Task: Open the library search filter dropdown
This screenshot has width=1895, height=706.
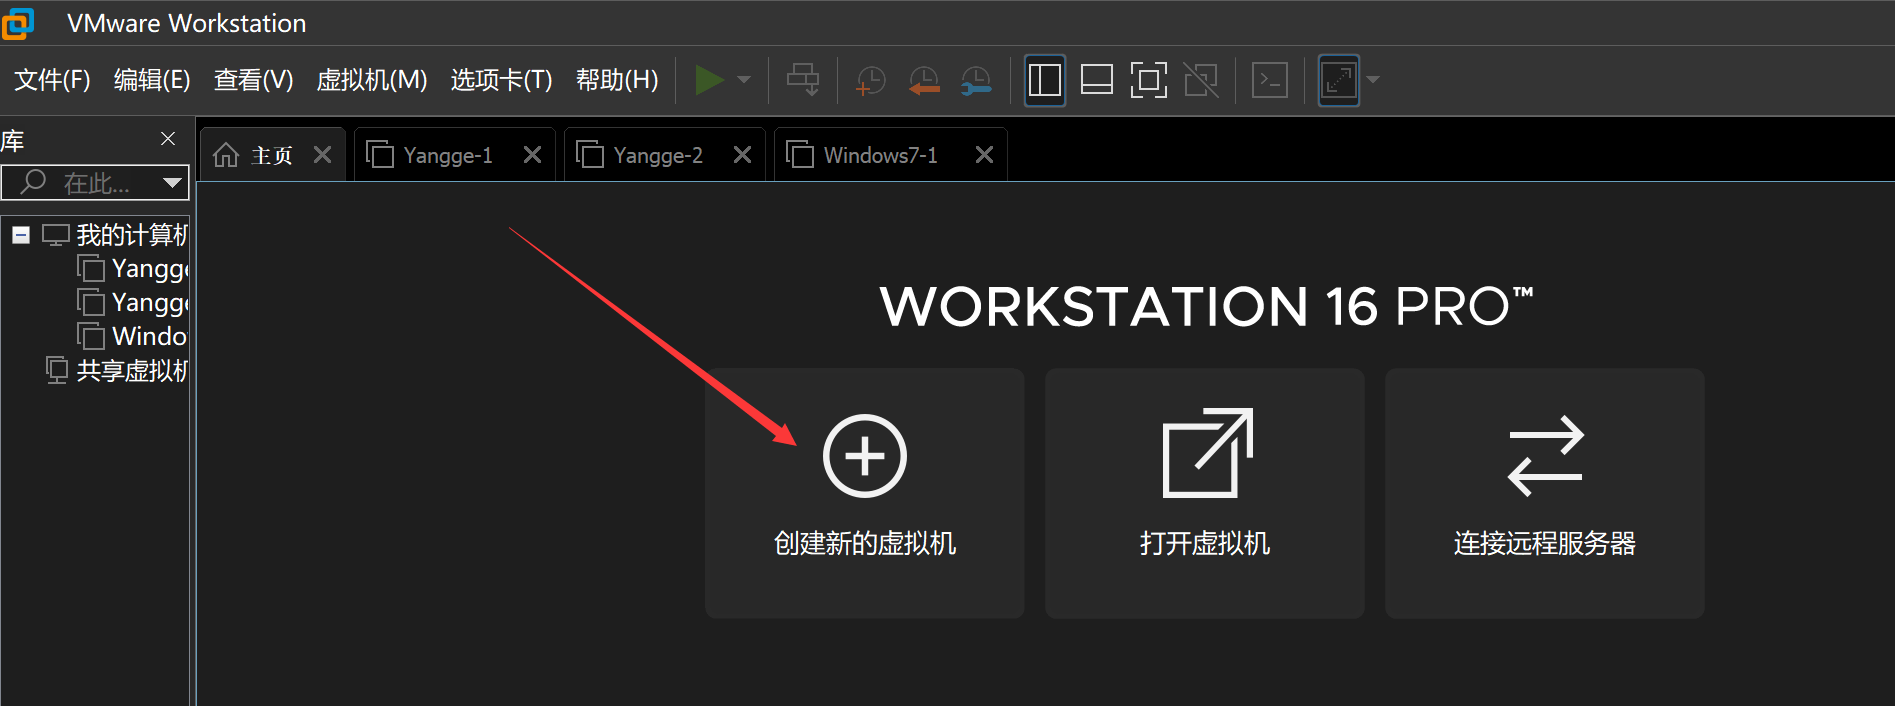Action: 172,183
